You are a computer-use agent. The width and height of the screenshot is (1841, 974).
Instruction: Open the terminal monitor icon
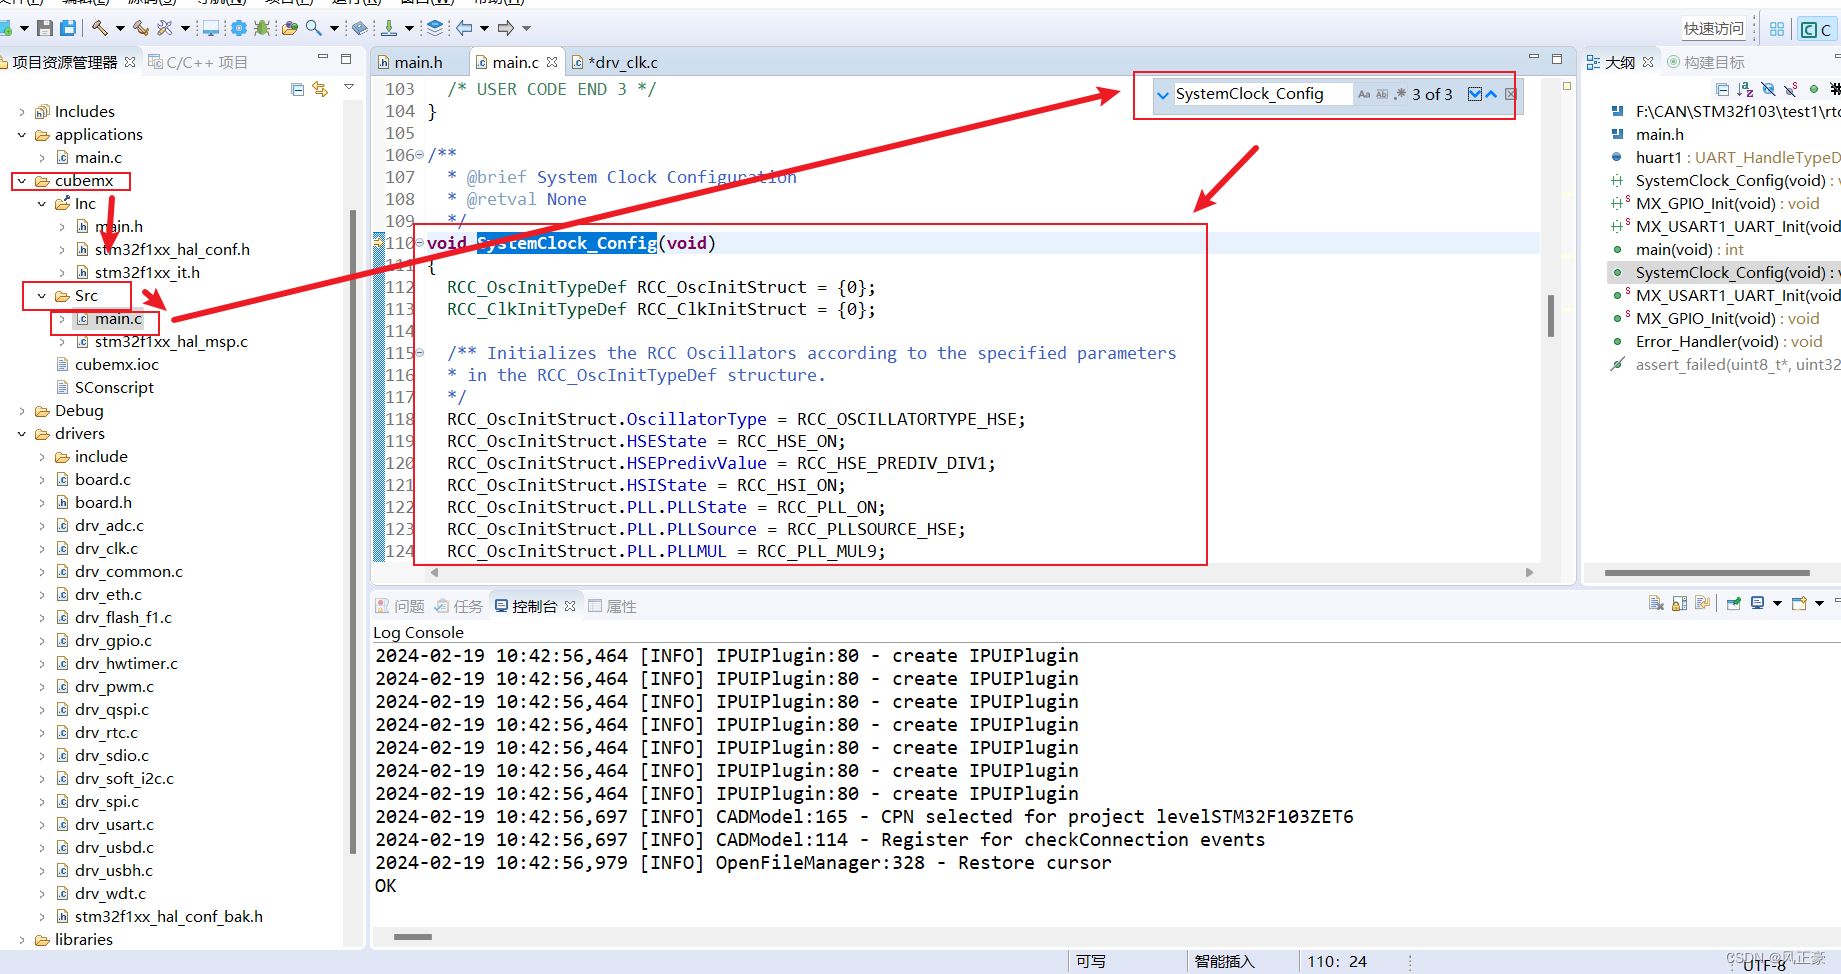pos(211,28)
